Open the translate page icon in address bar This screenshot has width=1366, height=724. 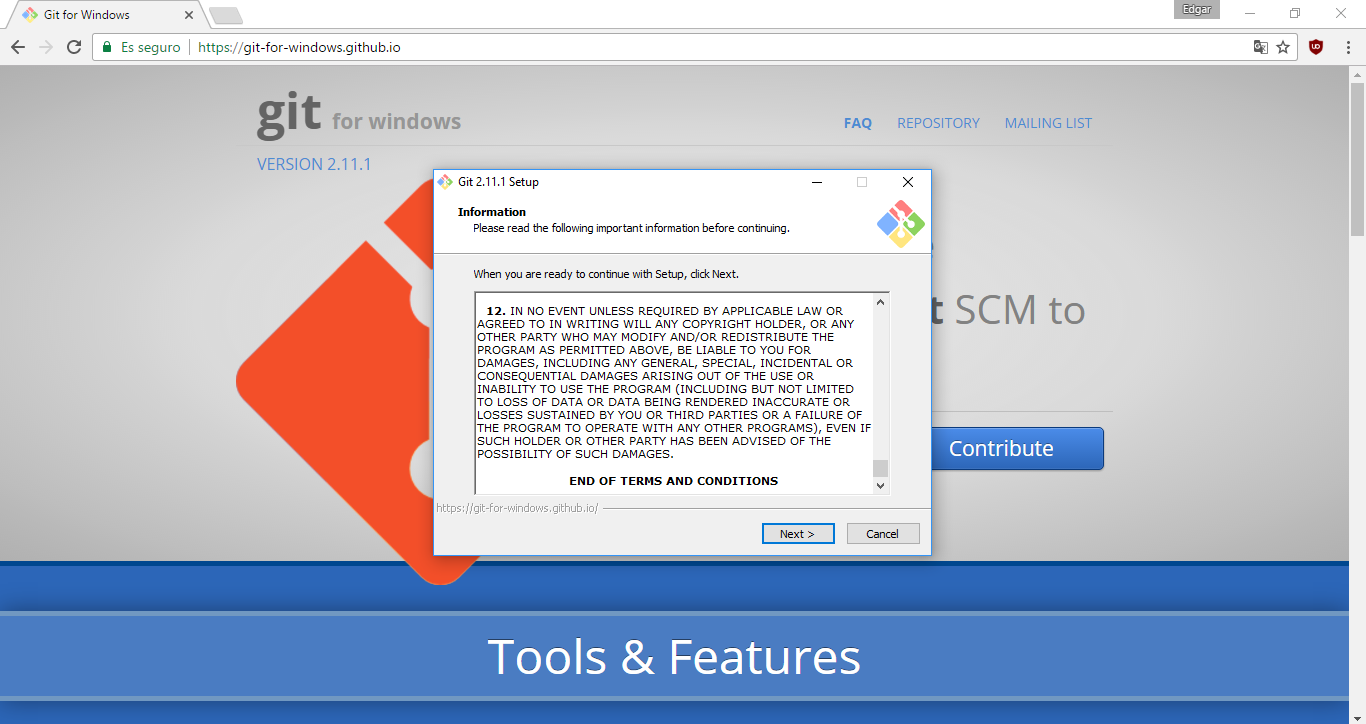[1261, 47]
